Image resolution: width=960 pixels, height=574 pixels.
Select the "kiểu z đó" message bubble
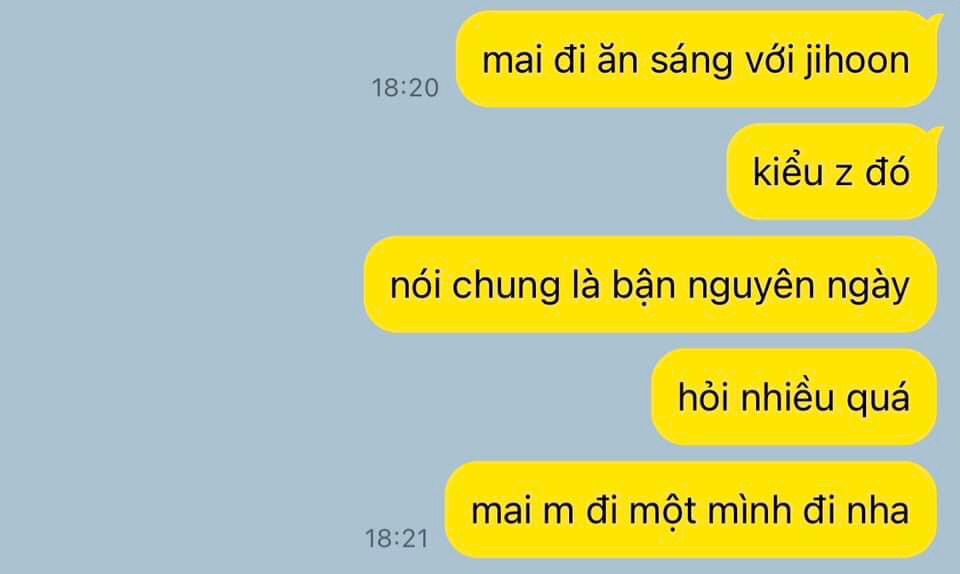[x=832, y=172]
